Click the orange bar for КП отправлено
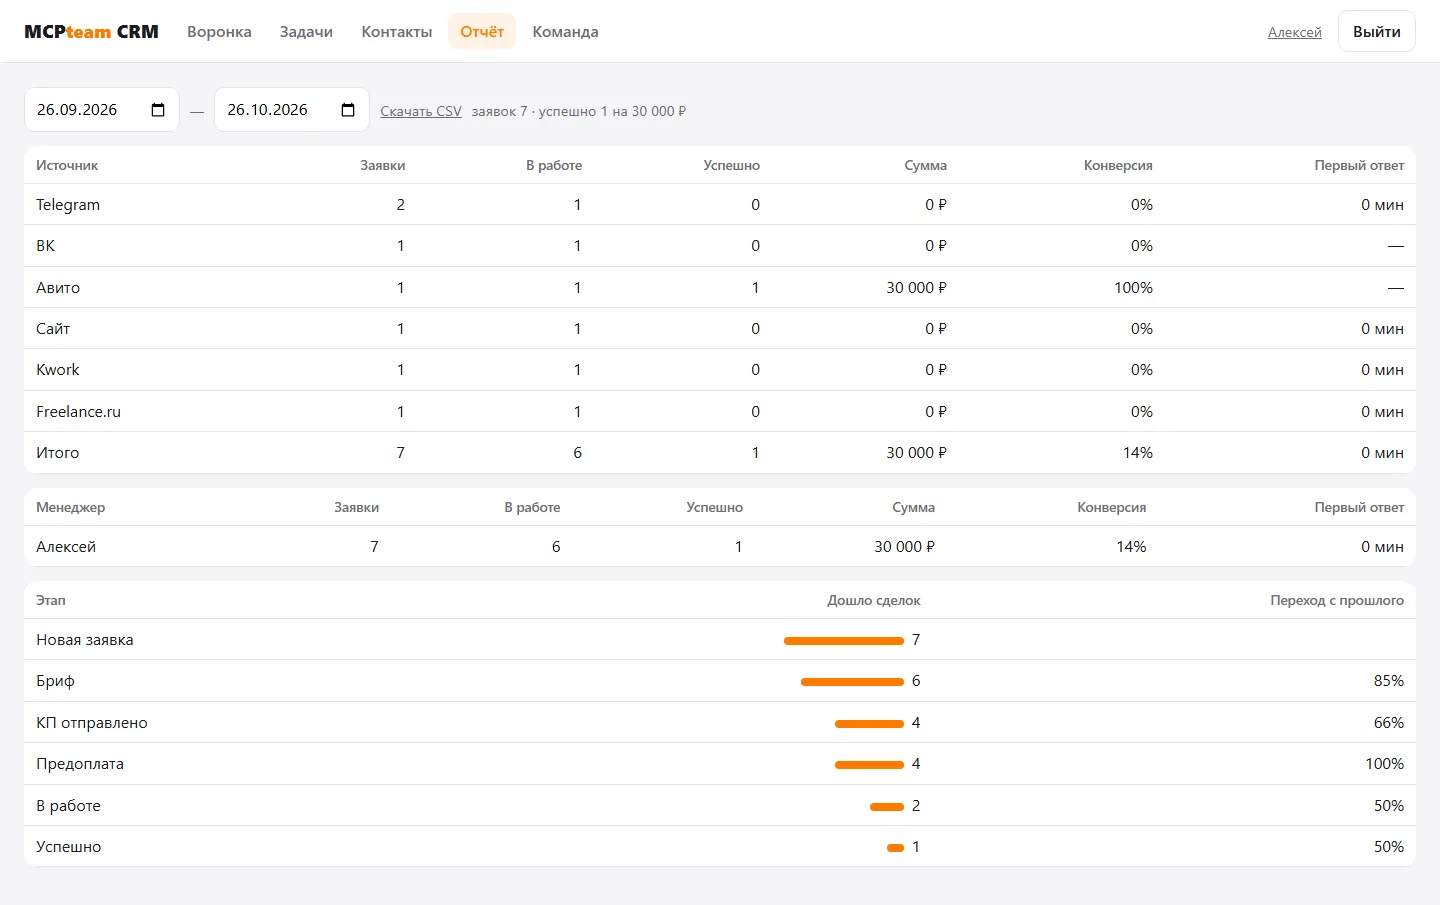 (x=869, y=723)
